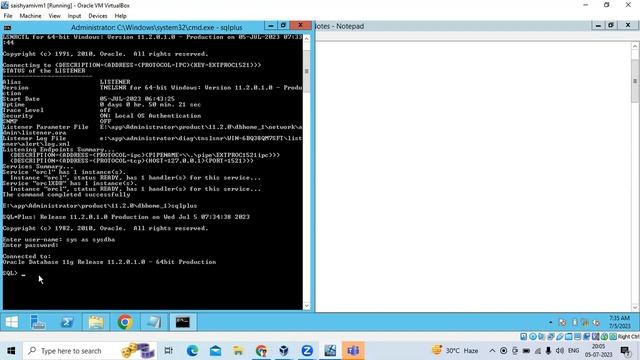Open Chrome on host taskbar
The width and height of the screenshot is (640, 360).
click(261, 351)
